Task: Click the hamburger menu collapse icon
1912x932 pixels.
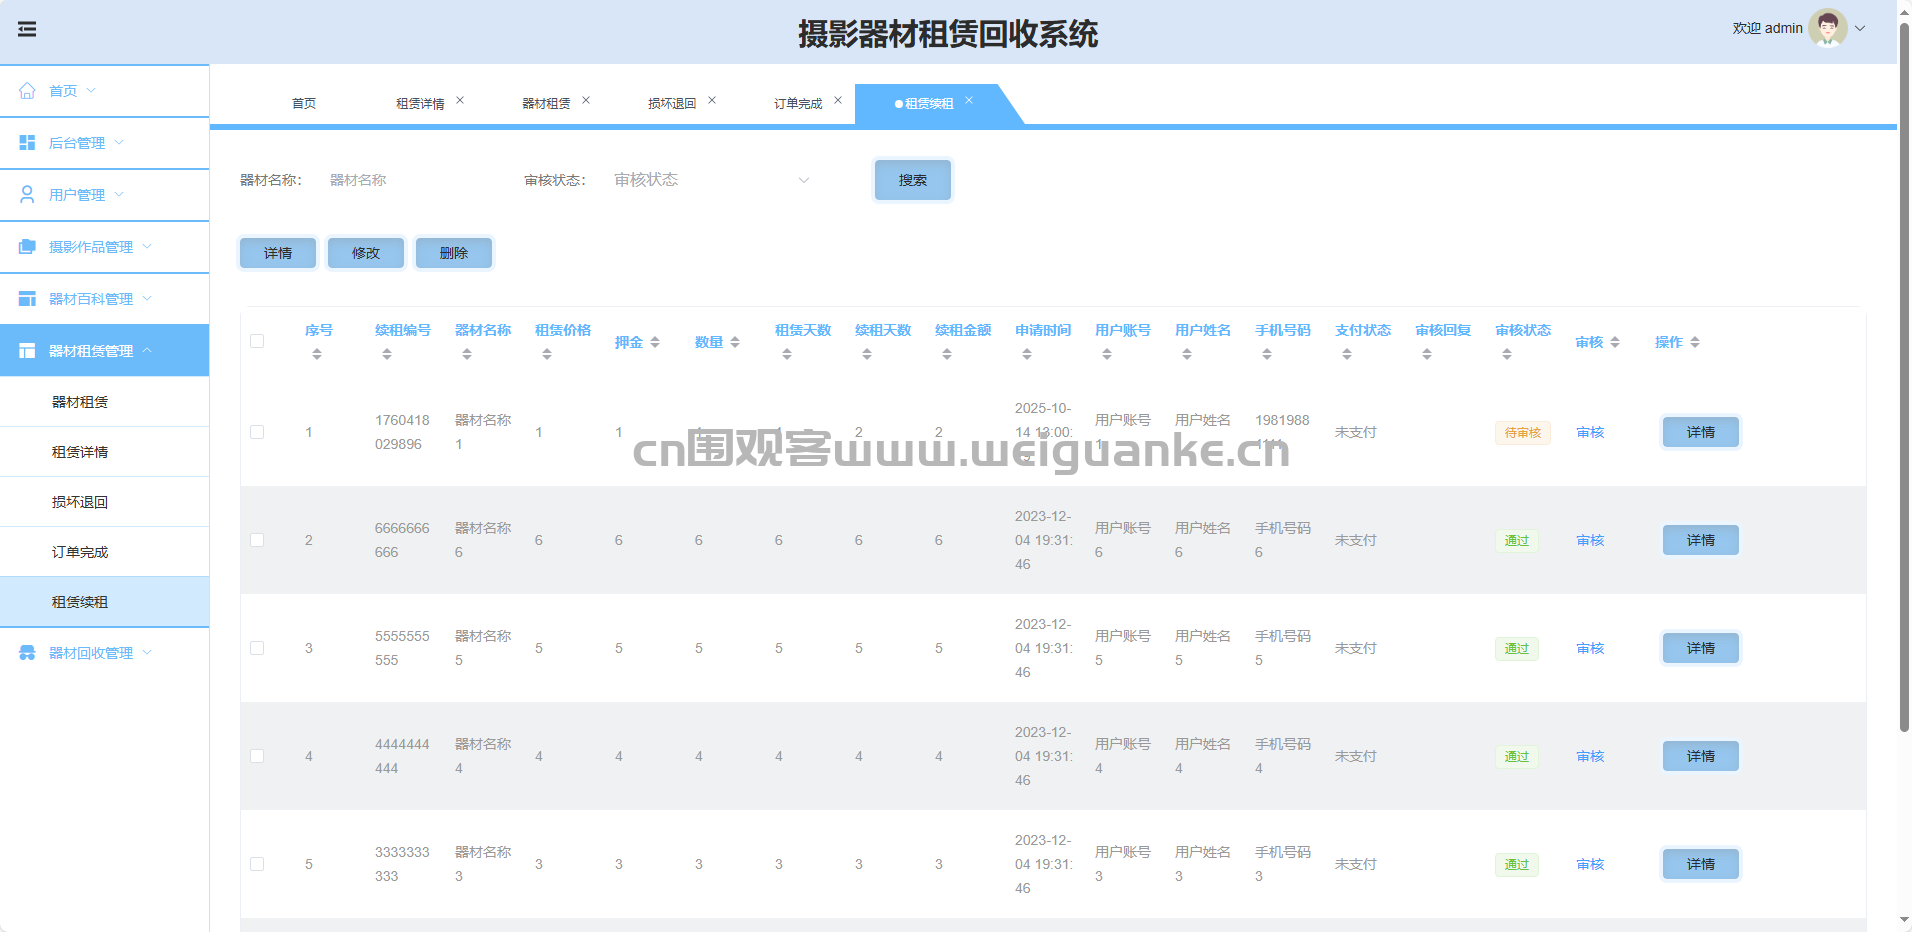Action: pos(27,29)
